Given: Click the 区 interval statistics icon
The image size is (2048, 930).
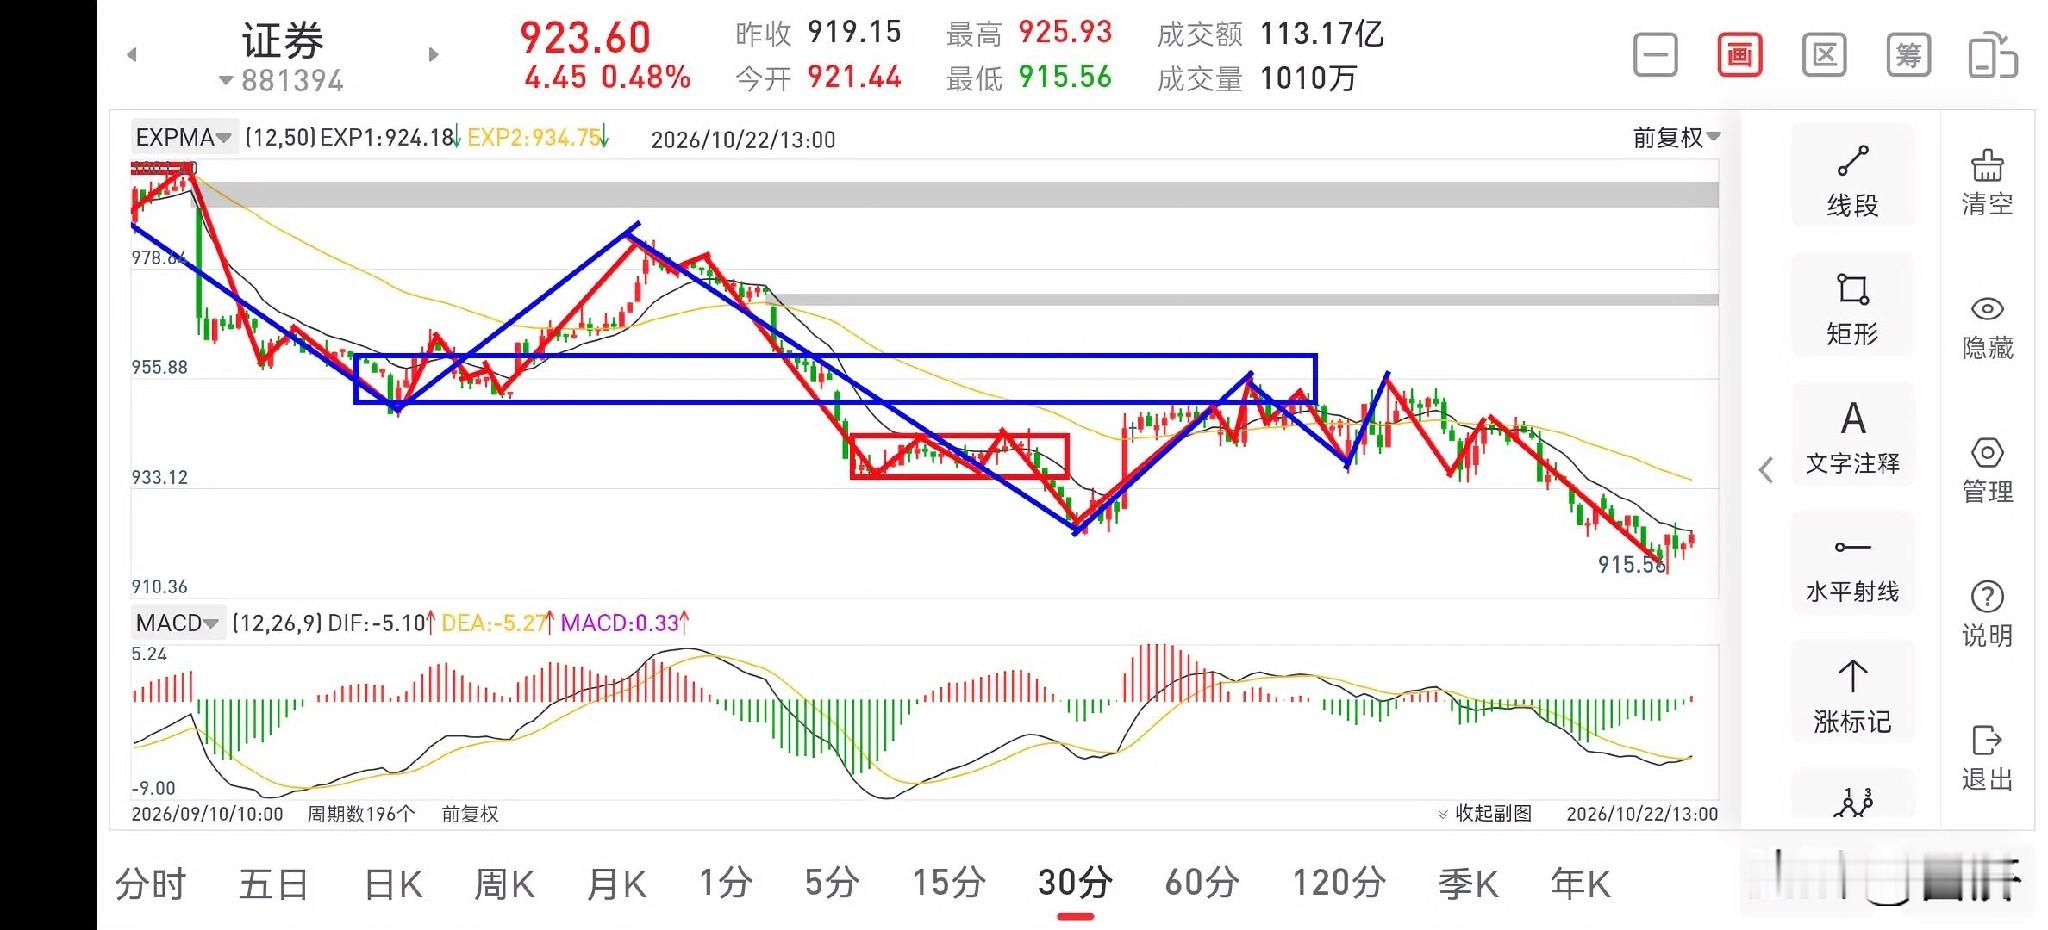Looking at the screenshot, I should [x=1824, y=54].
